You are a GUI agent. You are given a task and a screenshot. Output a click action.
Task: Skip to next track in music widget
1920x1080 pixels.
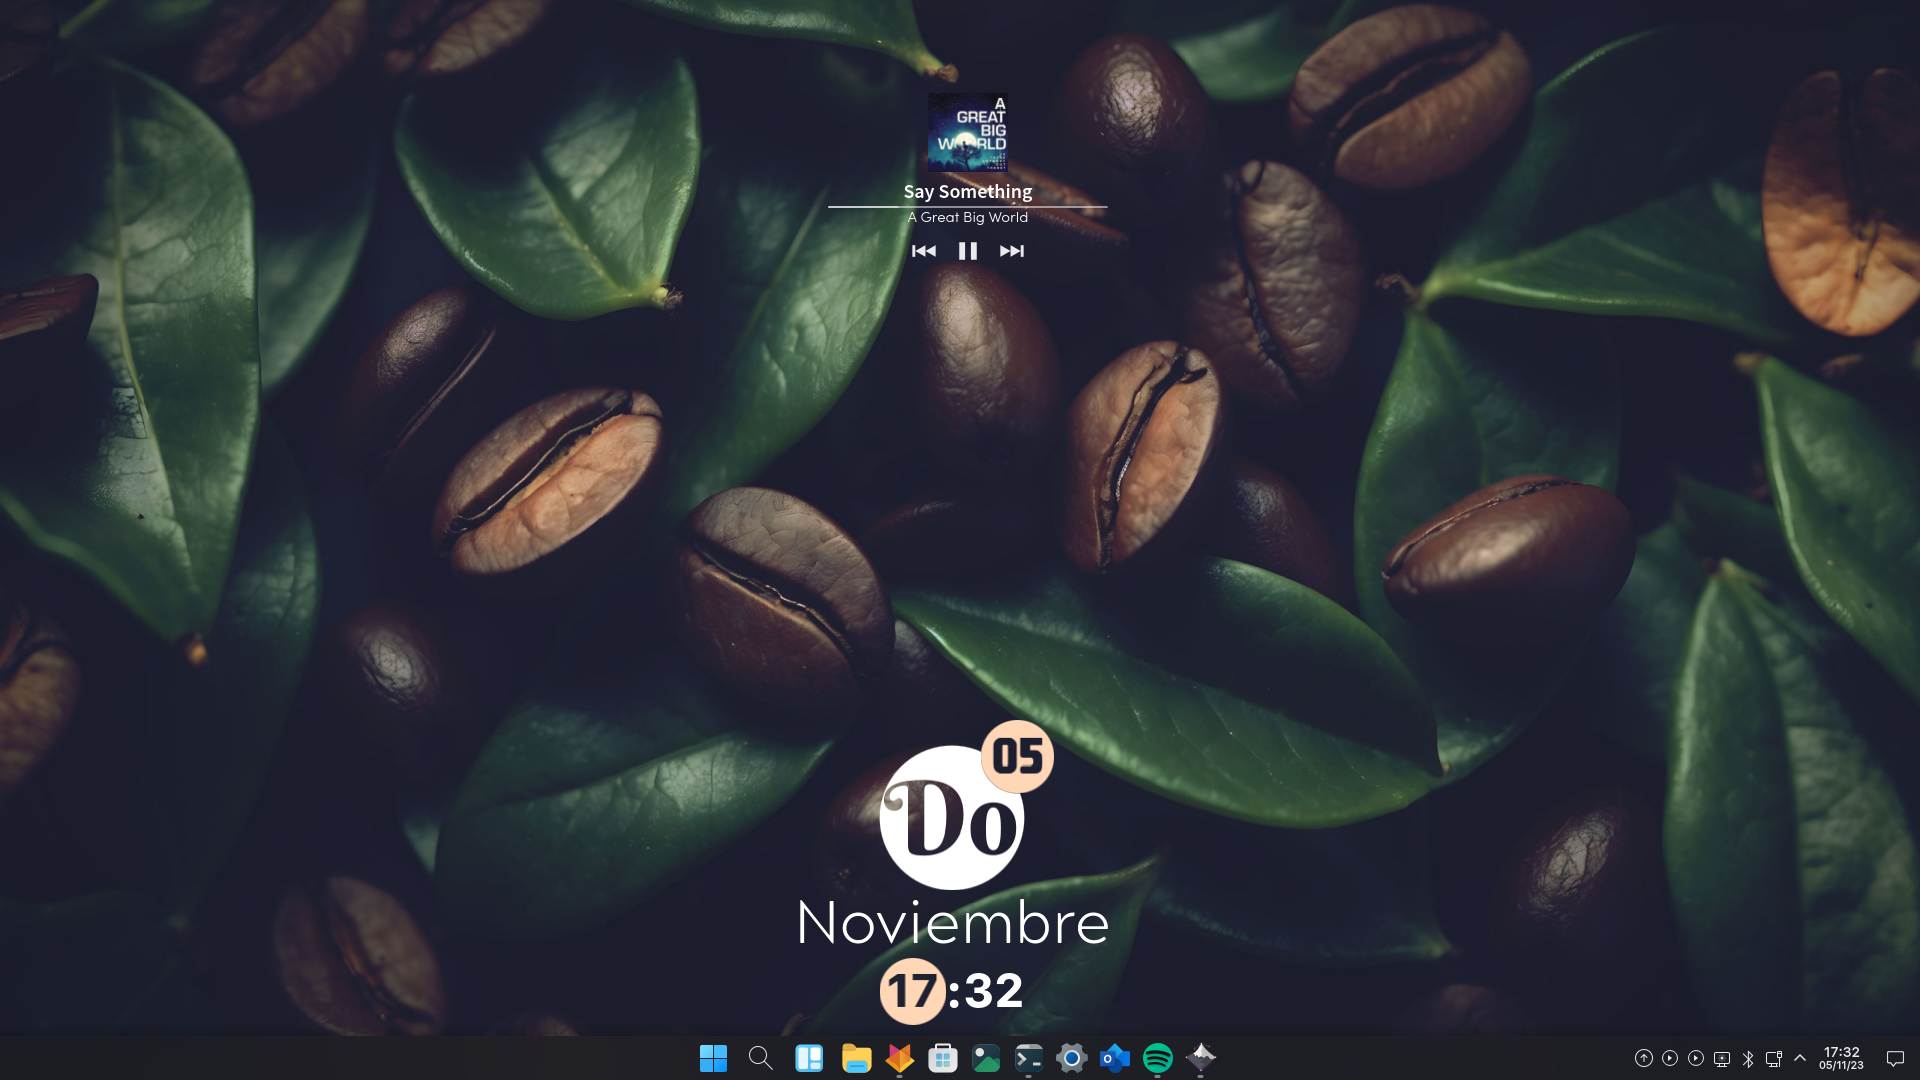(x=1011, y=251)
